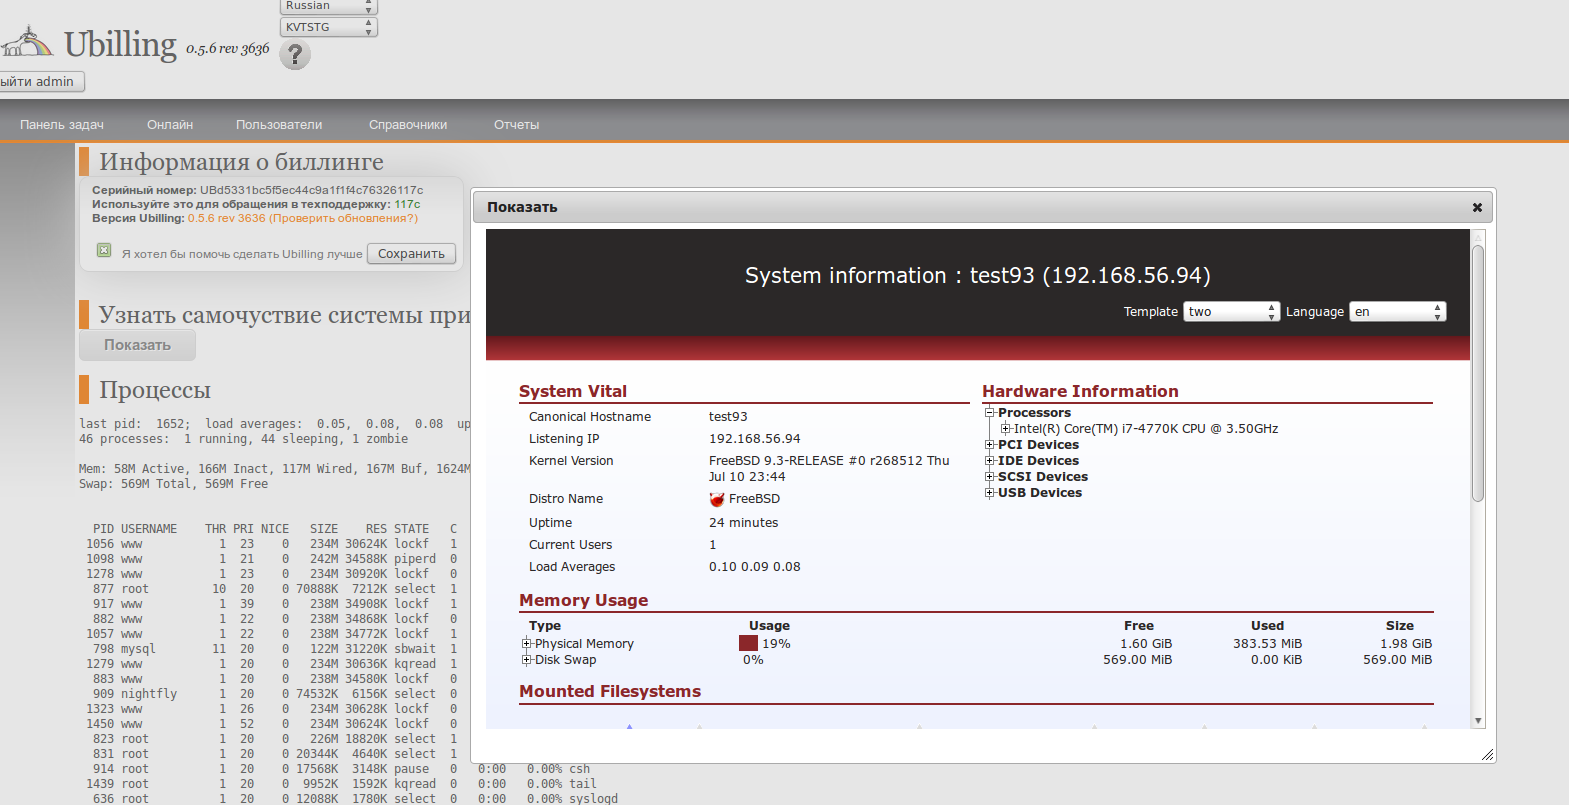The height and width of the screenshot is (805, 1569).
Task: Click the System information title text
Action: pos(977,275)
